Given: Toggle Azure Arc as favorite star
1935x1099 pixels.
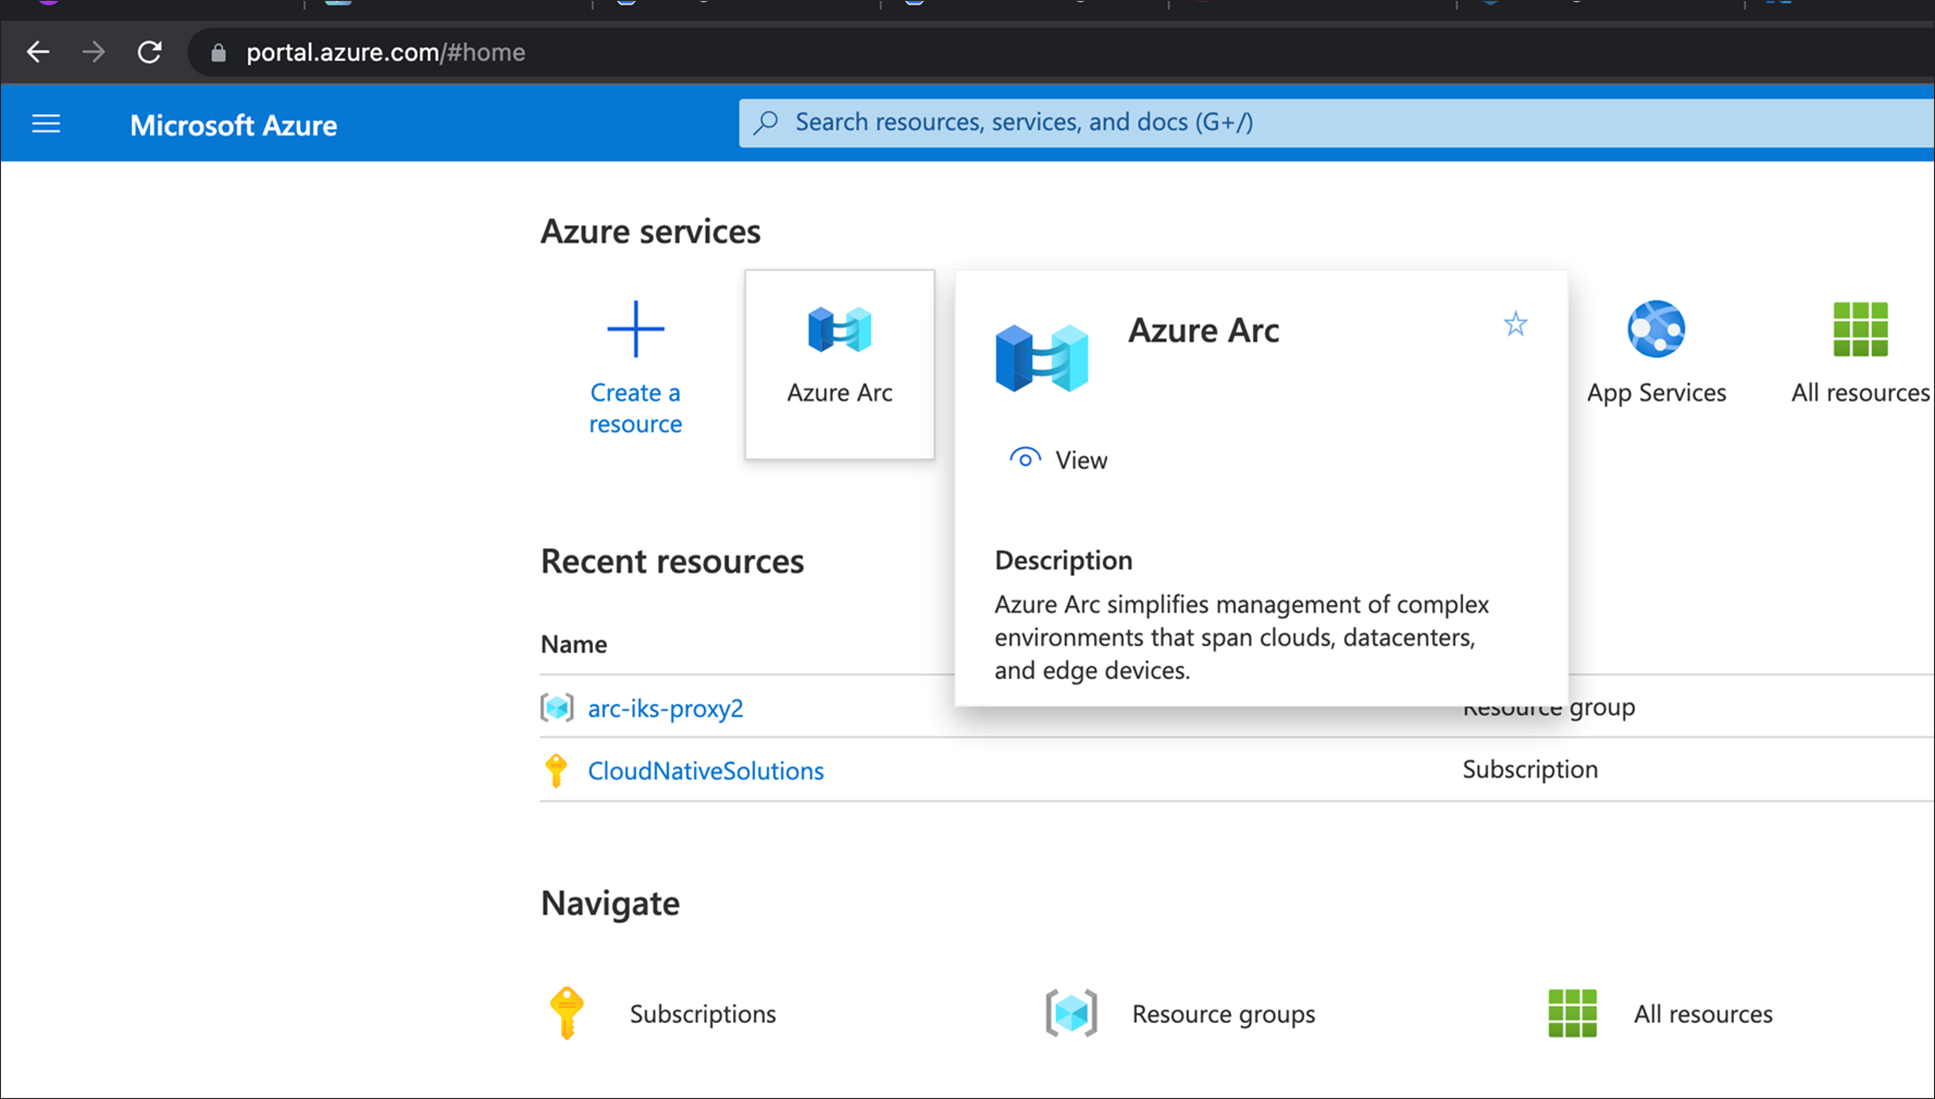Looking at the screenshot, I should [x=1514, y=324].
